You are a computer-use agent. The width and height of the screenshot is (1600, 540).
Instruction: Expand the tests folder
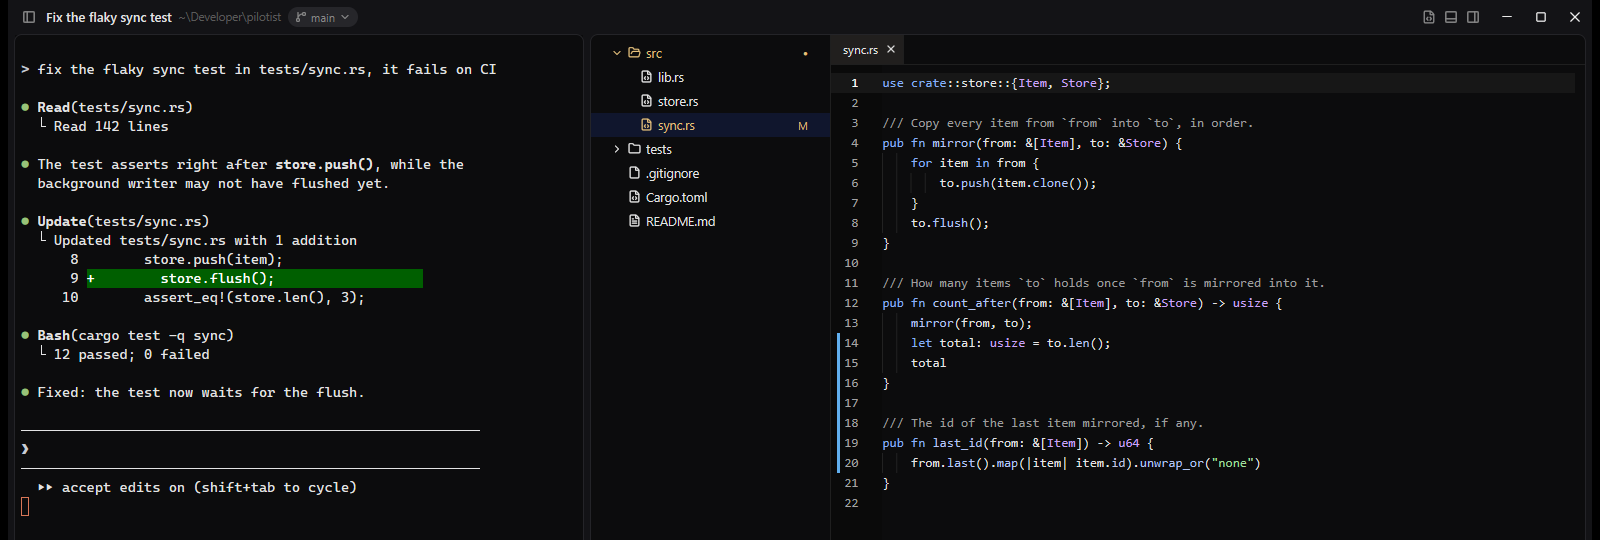pyautogui.click(x=617, y=149)
